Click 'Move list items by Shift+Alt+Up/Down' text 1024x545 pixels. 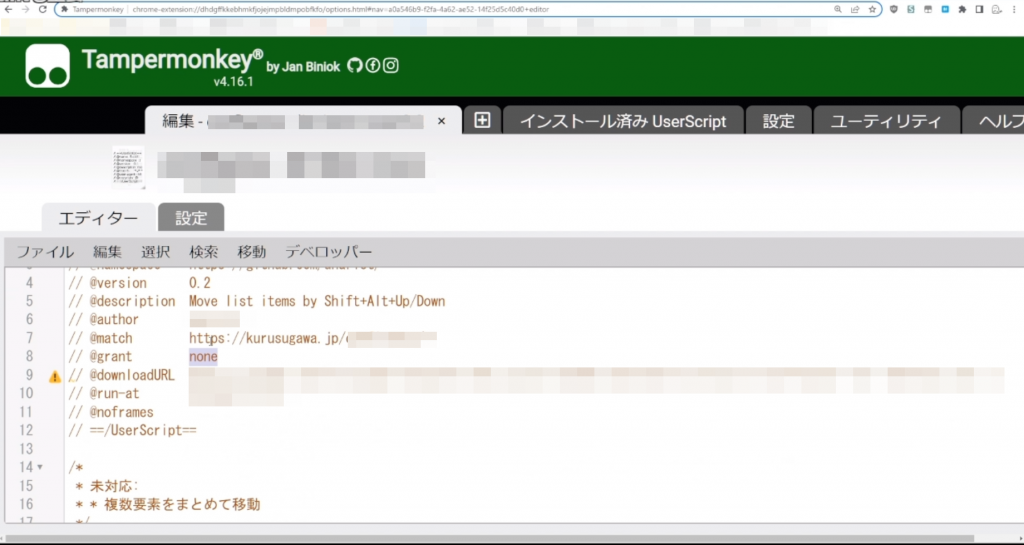(x=317, y=302)
